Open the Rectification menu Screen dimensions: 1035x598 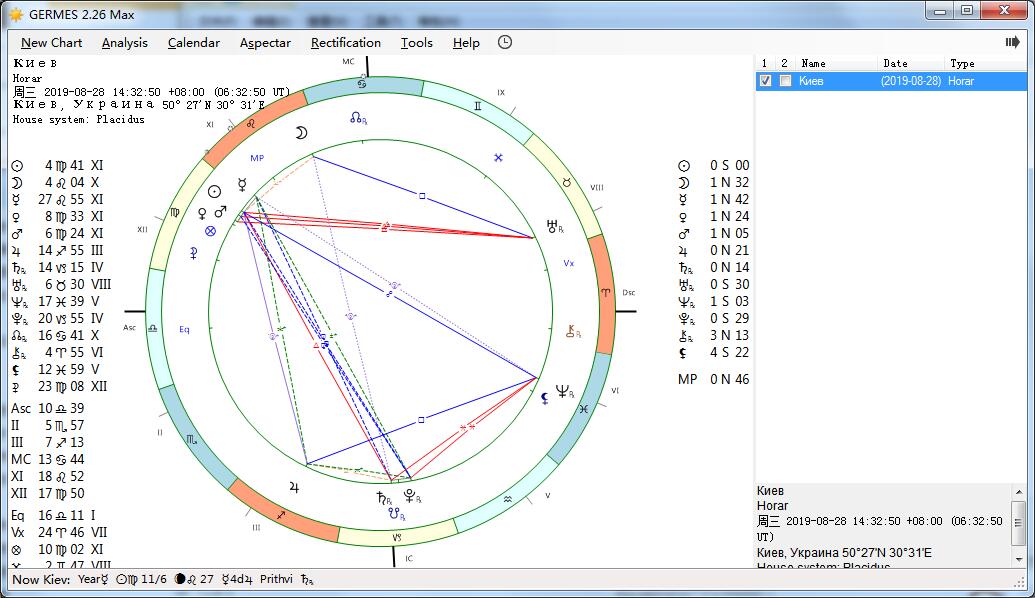345,42
